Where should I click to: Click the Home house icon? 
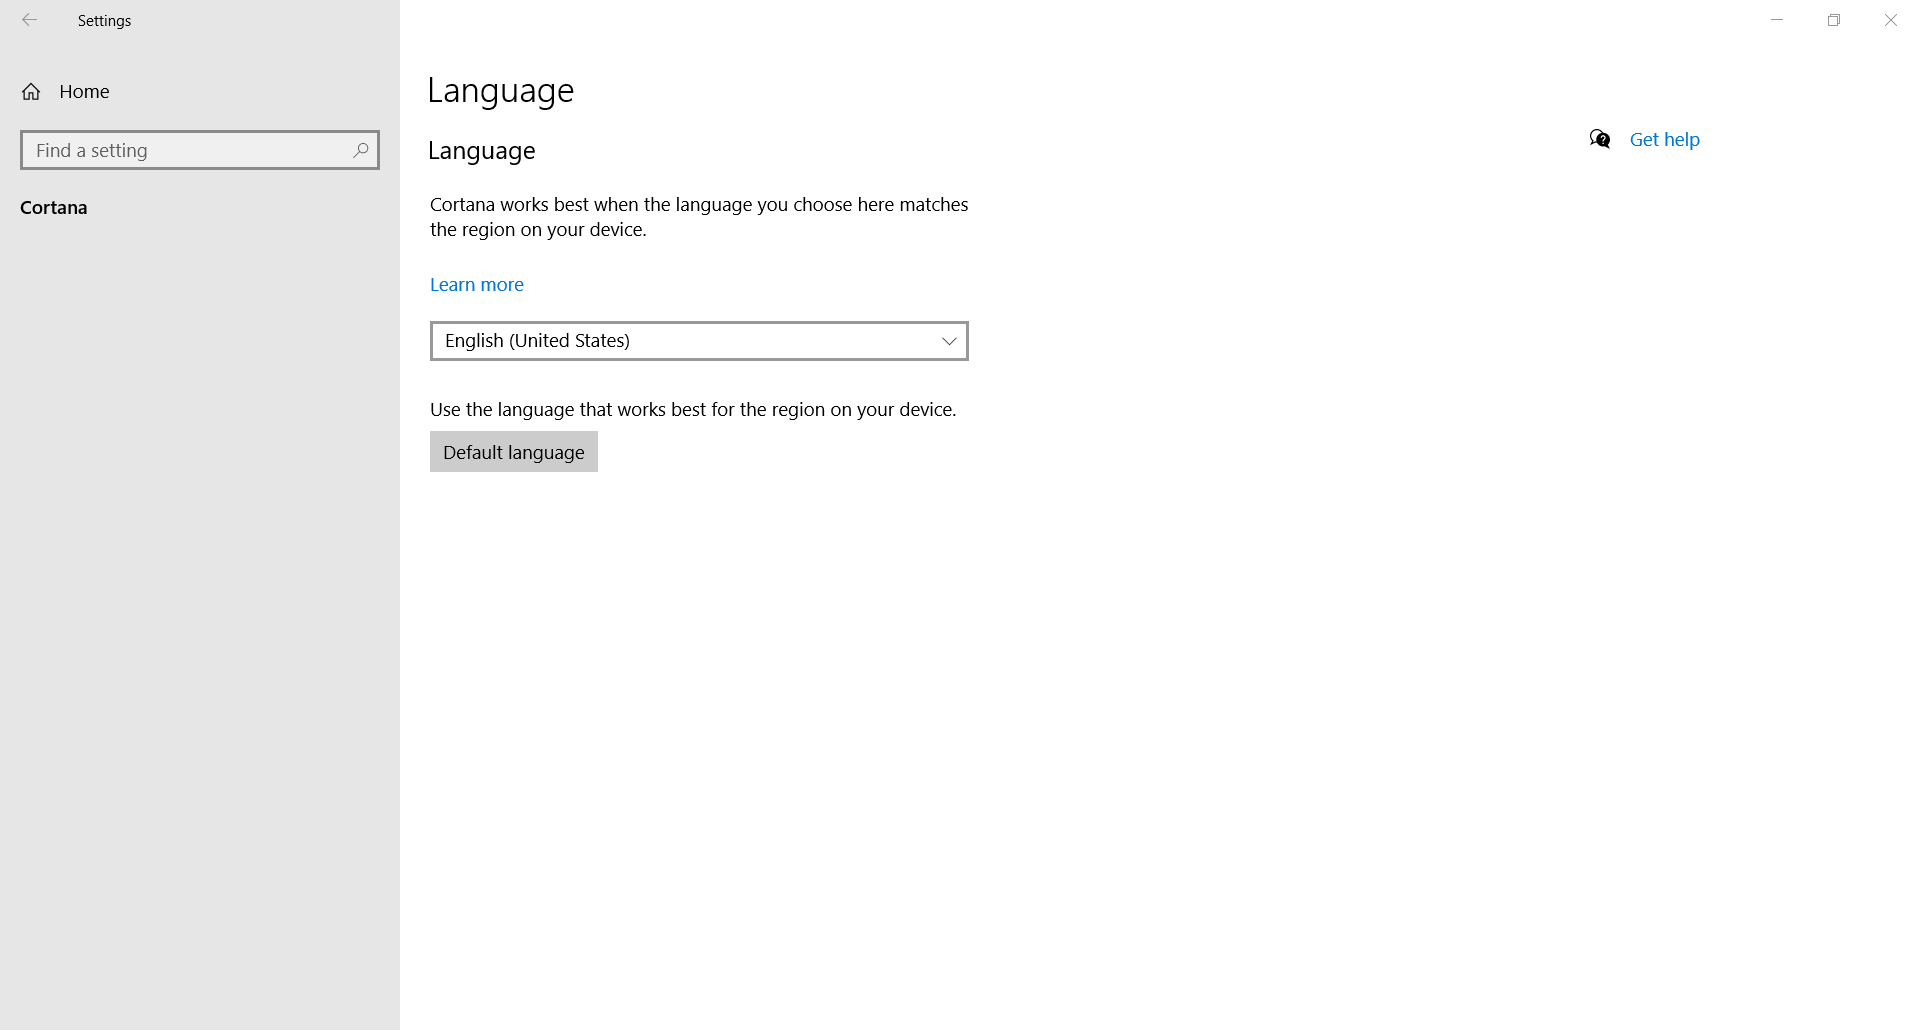point(31,92)
